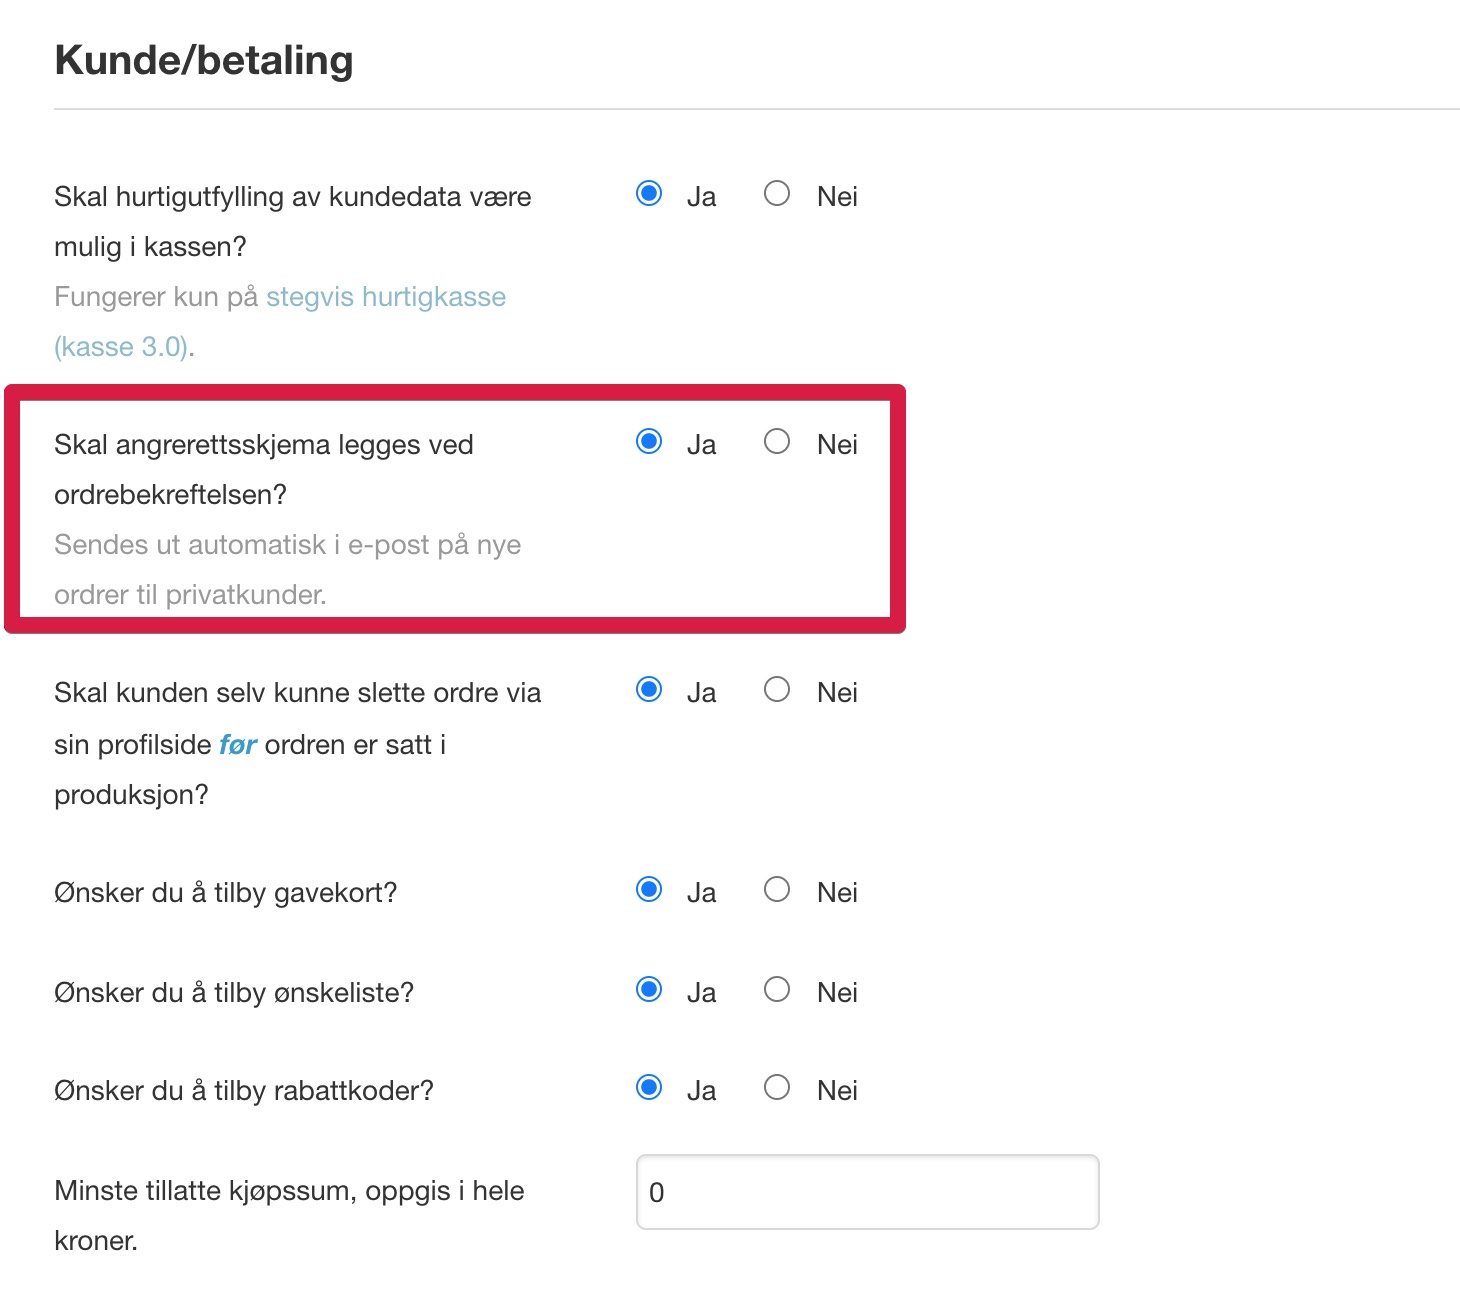Disable ønskeliste with the Nei option
The height and width of the screenshot is (1300, 1460).
tap(777, 989)
